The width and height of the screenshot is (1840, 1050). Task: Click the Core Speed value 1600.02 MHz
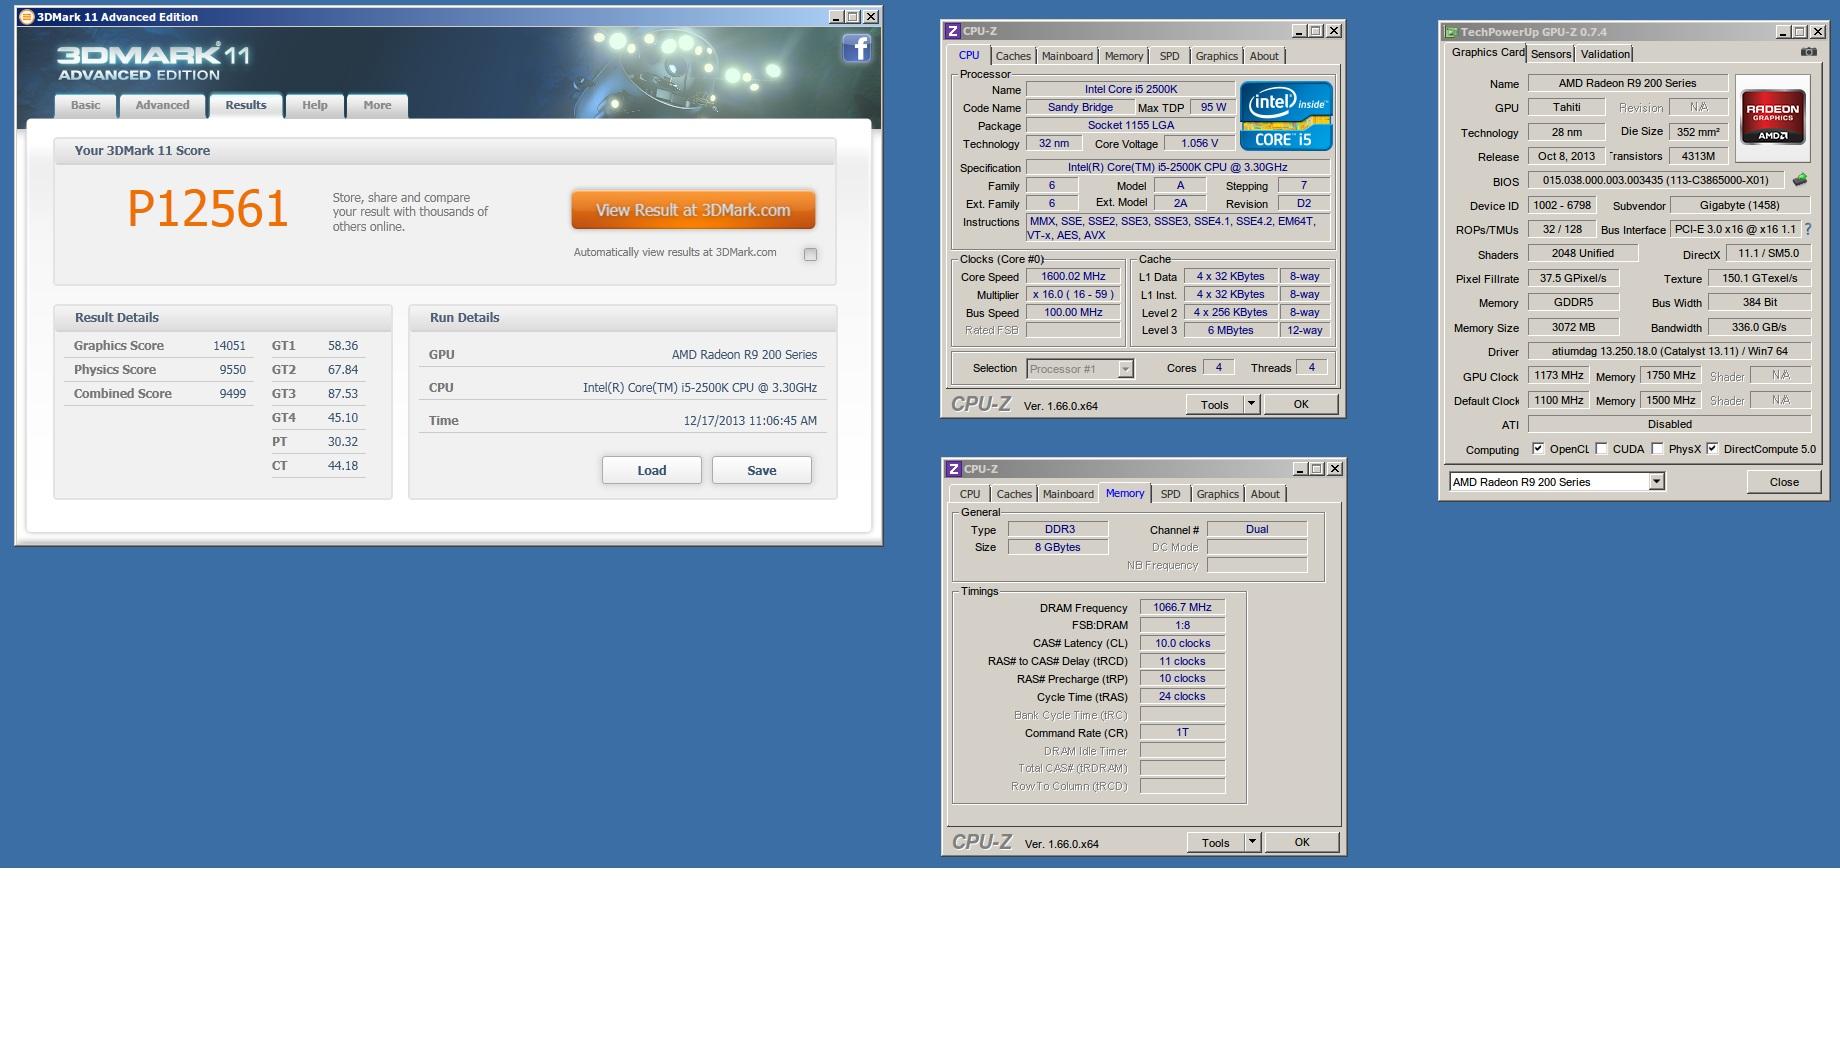coord(1073,277)
